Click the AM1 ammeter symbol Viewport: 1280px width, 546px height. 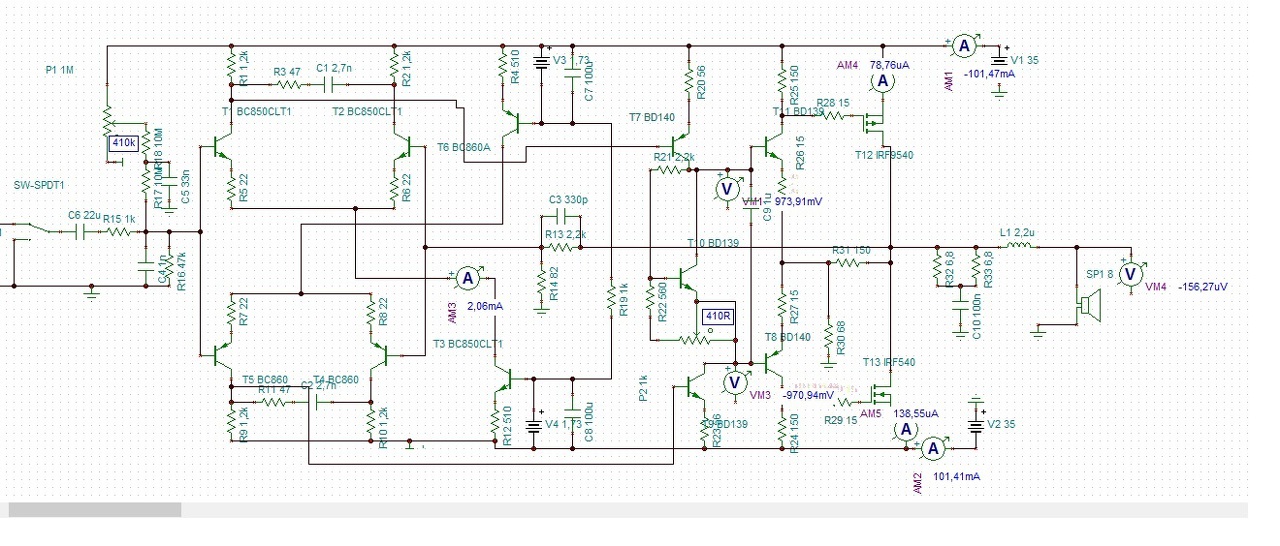(x=962, y=46)
